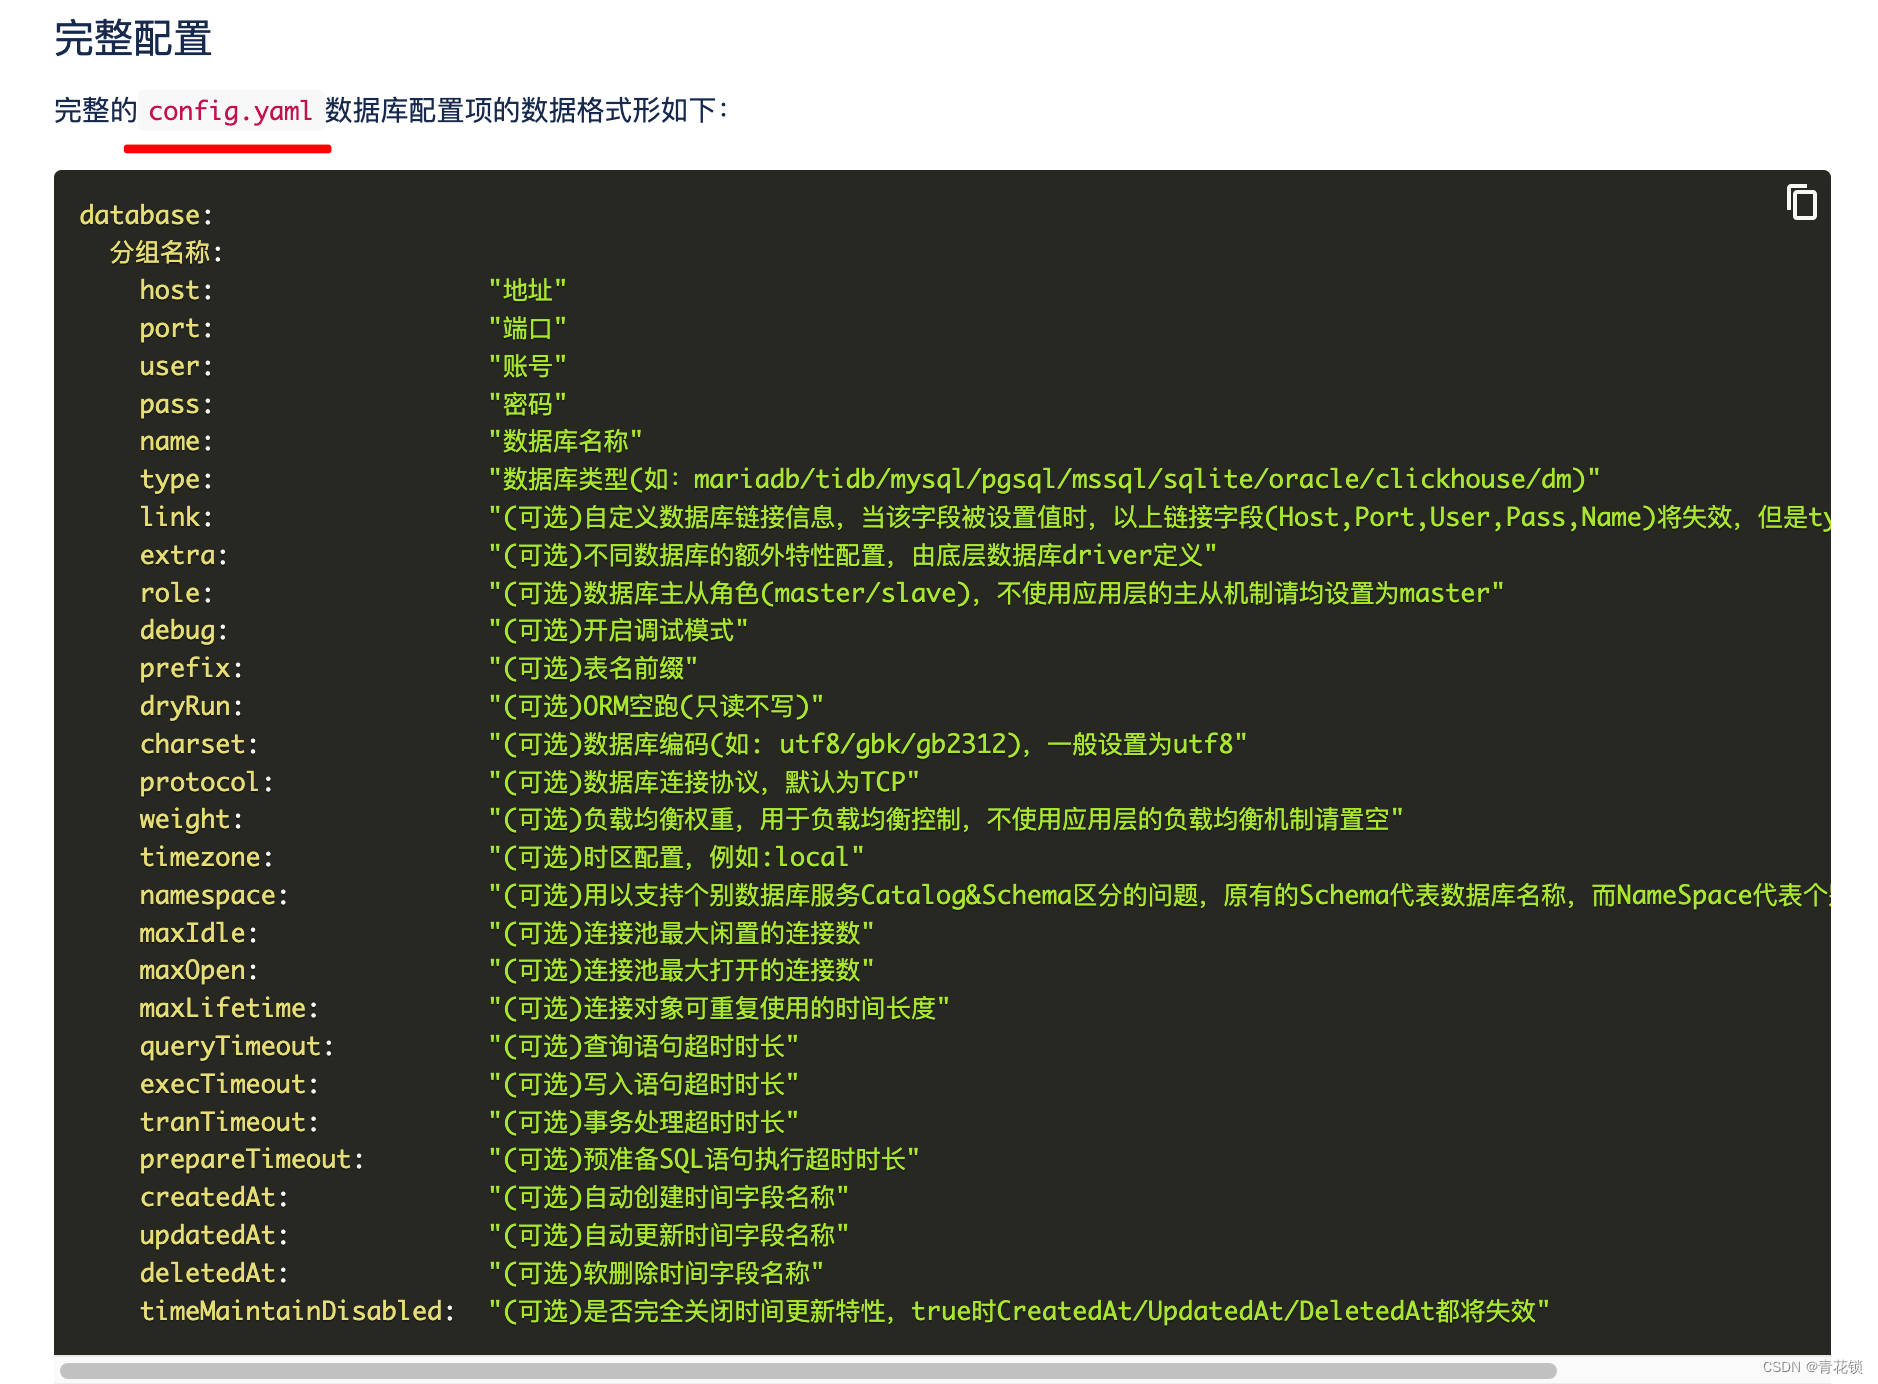Viewport: 1878px width, 1384px height.
Task: Click the type: key
Action: tap(176, 479)
